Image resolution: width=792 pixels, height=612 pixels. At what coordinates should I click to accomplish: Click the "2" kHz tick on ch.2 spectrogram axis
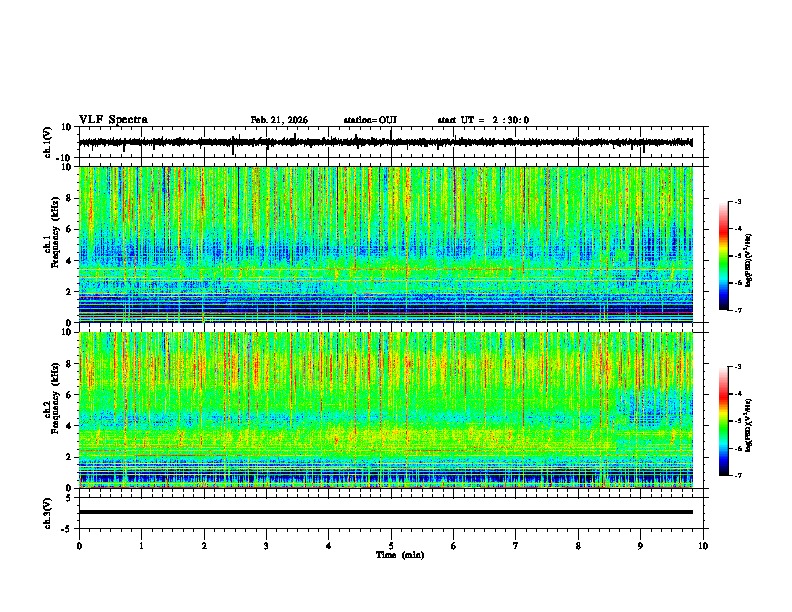[70, 457]
